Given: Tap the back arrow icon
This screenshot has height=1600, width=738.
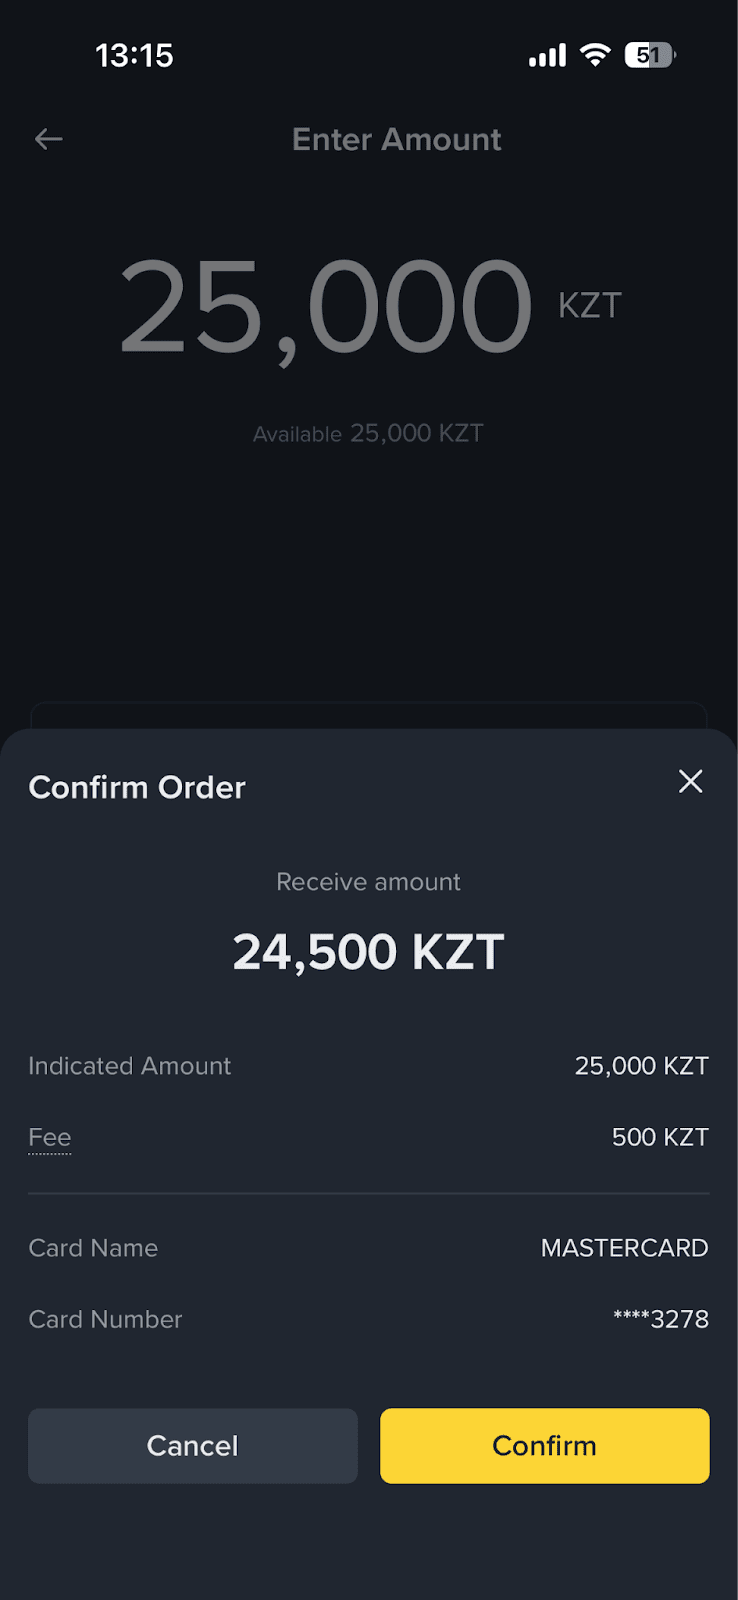Looking at the screenshot, I should [x=49, y=139].
